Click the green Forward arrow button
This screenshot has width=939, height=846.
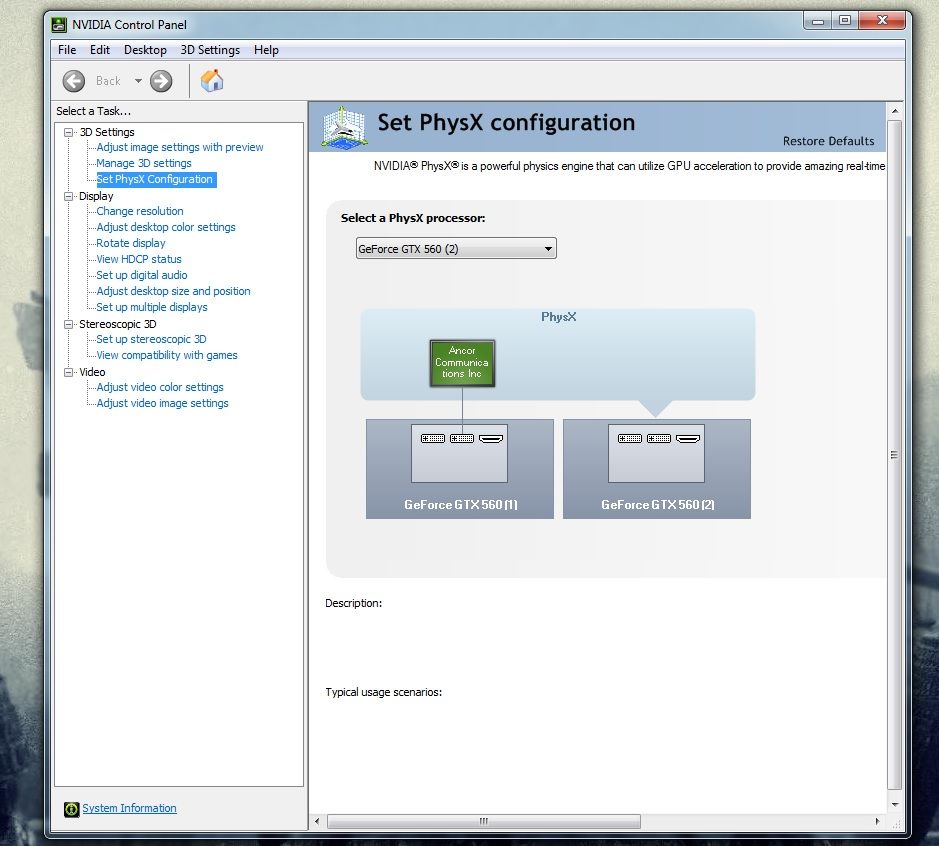(161, 81)
